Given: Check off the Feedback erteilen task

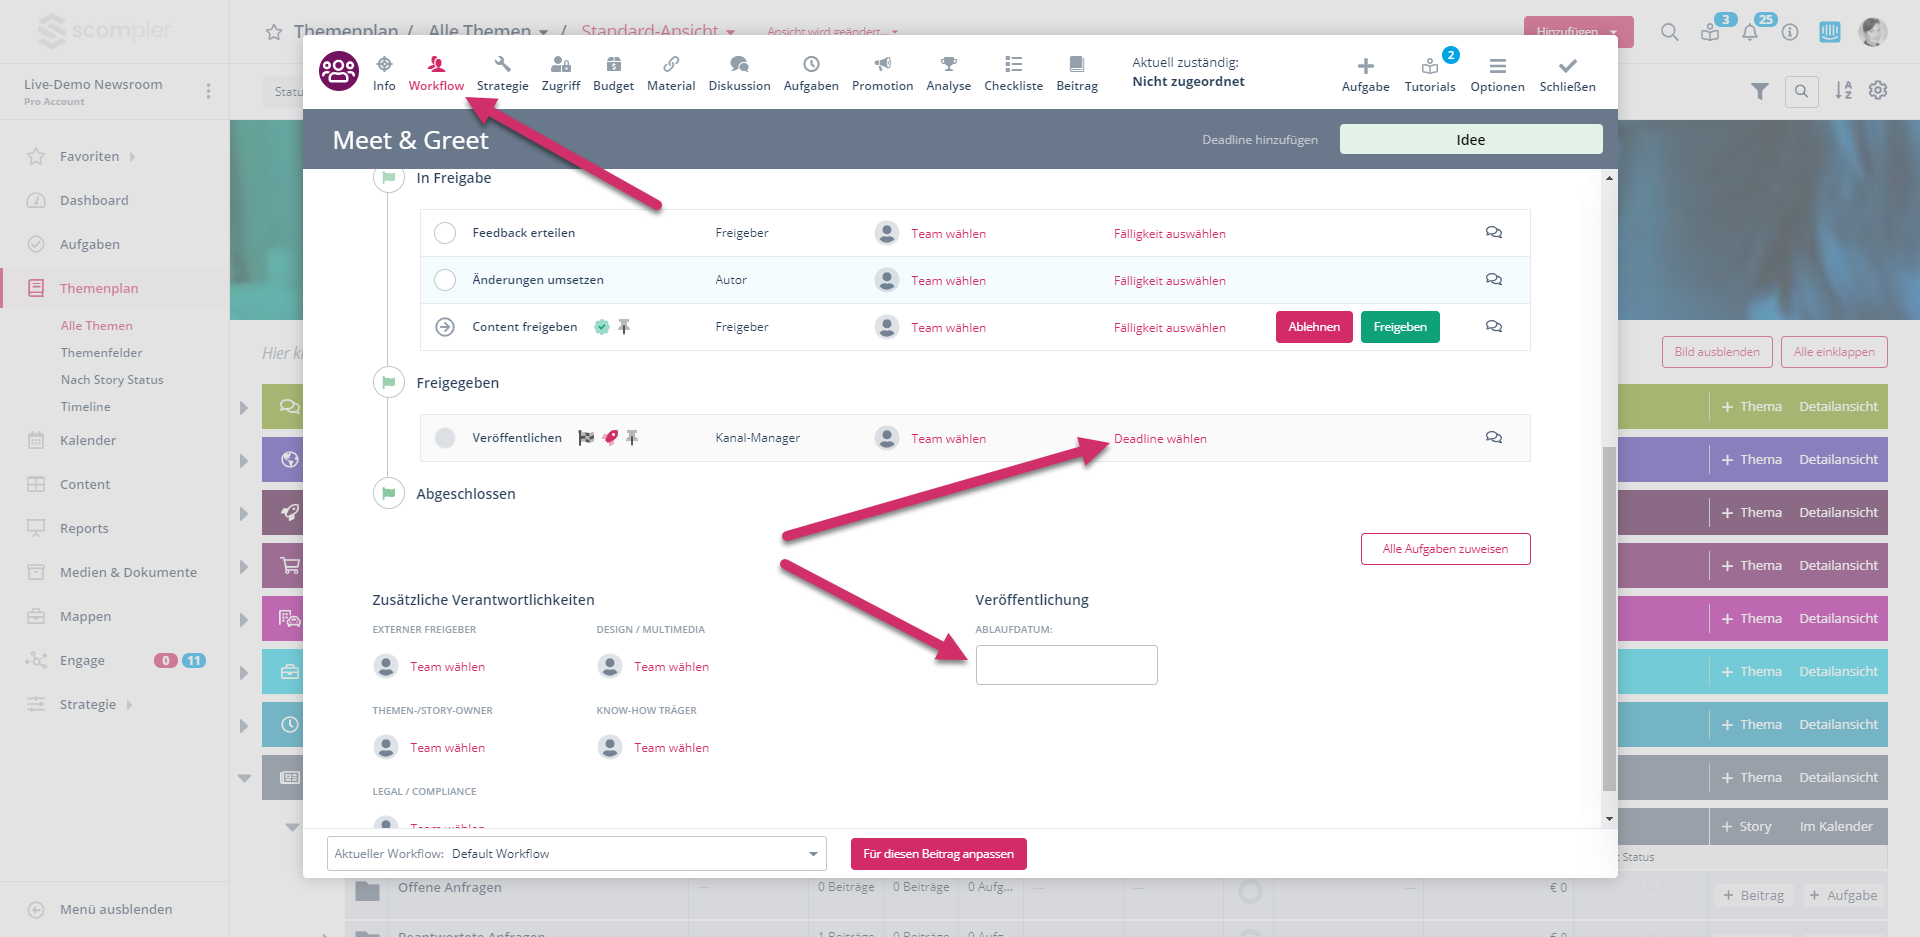Looking at the screenshot, I should tap(445, 233).
